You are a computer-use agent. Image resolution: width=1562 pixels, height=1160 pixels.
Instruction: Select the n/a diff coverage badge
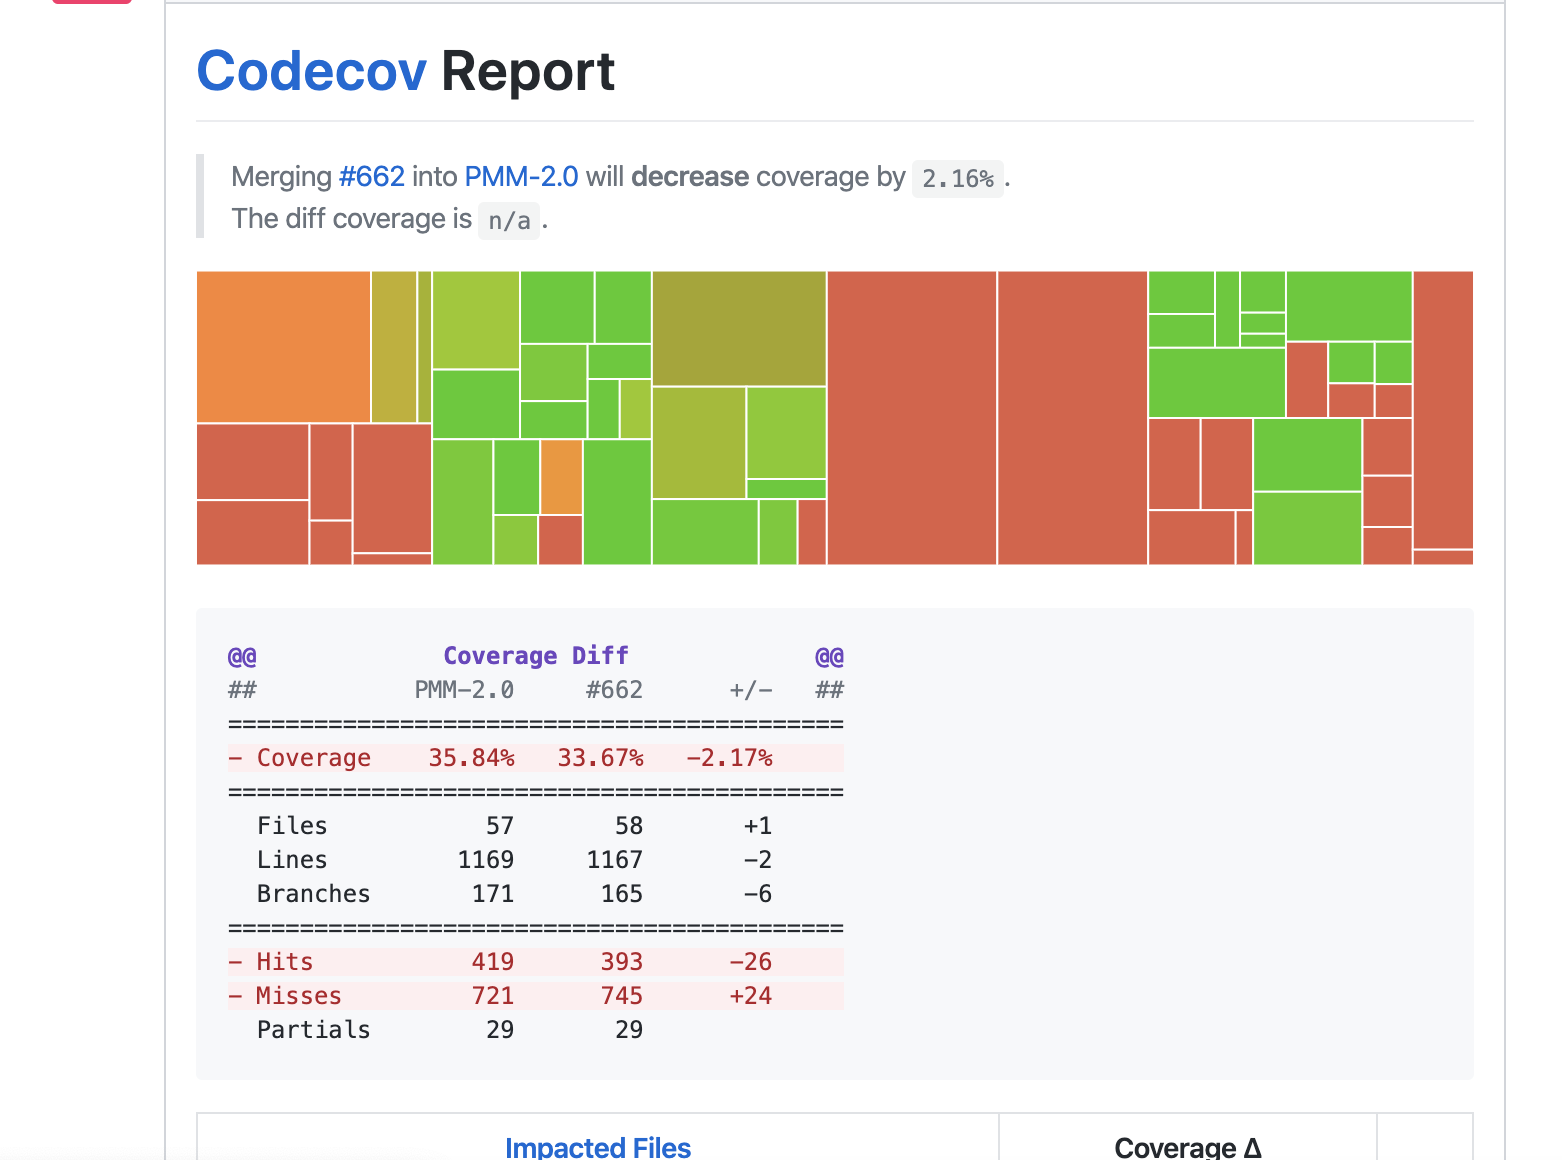[509, 220]
